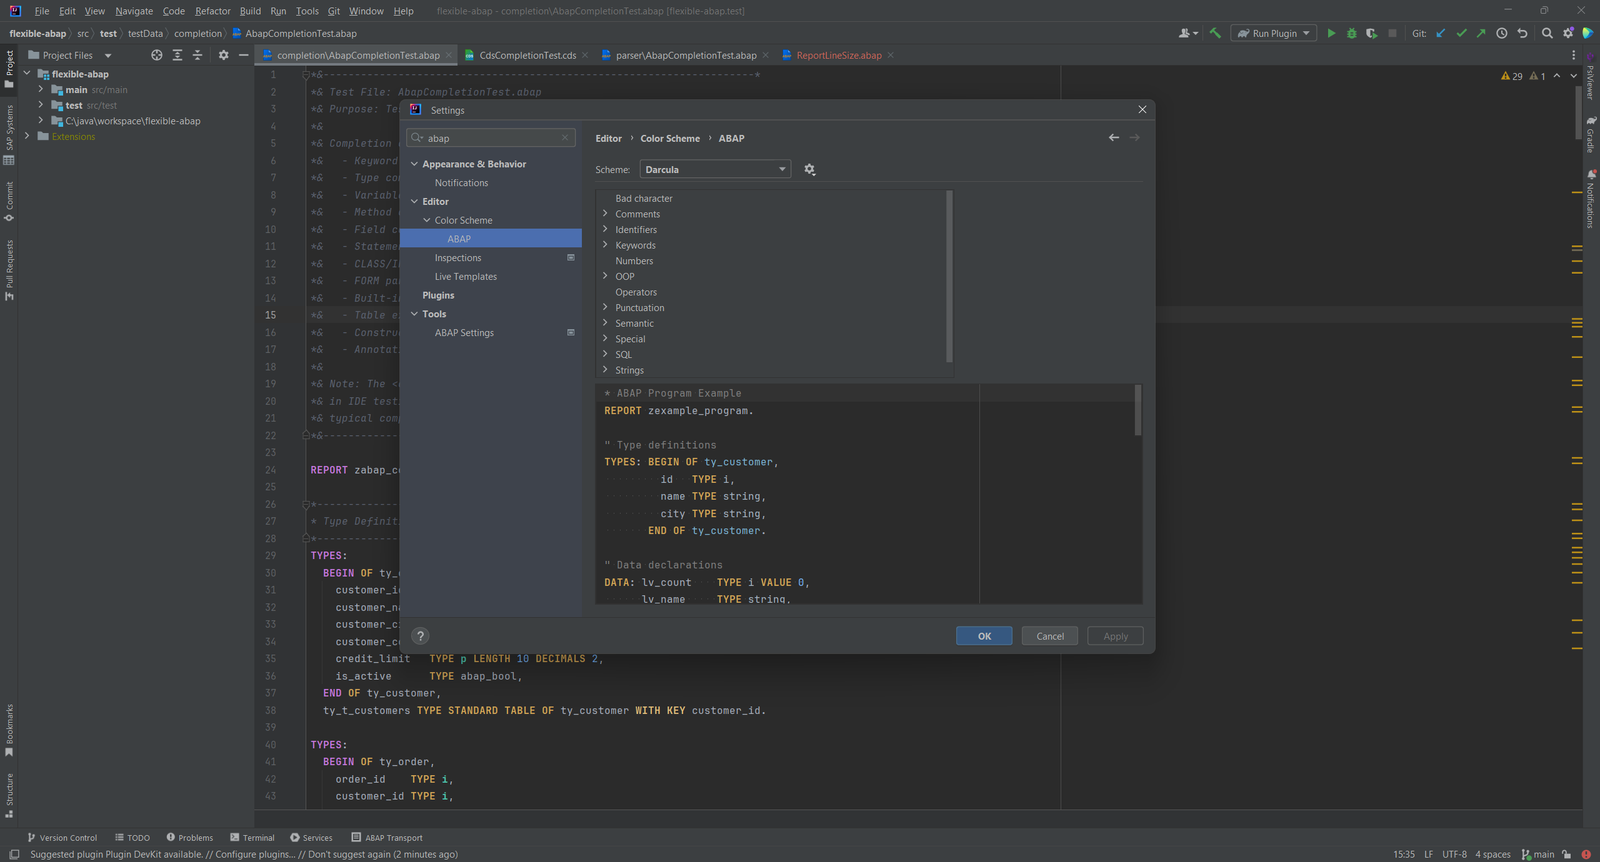1600x862 pixels.
Task: Click the main branch in status bar
Action: tap(1538, 854)
